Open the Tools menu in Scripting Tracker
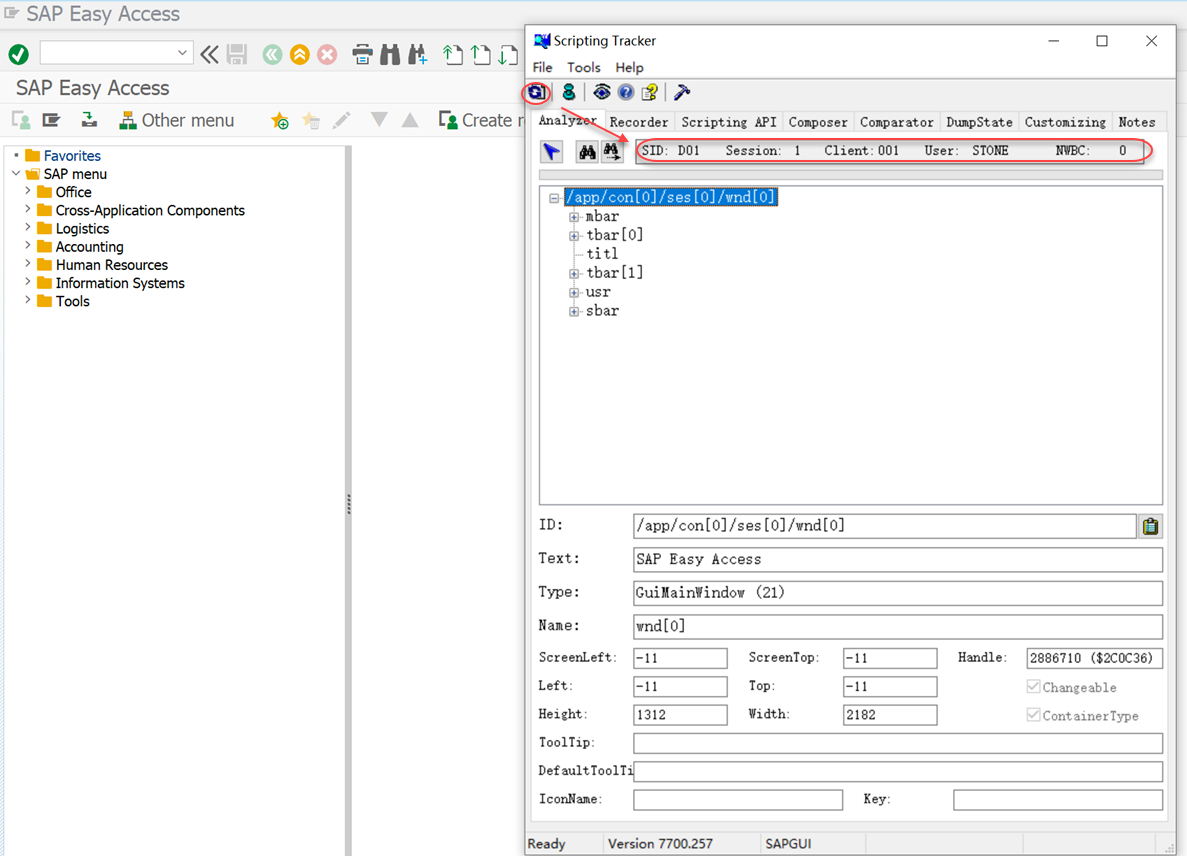 pos(584,67)
